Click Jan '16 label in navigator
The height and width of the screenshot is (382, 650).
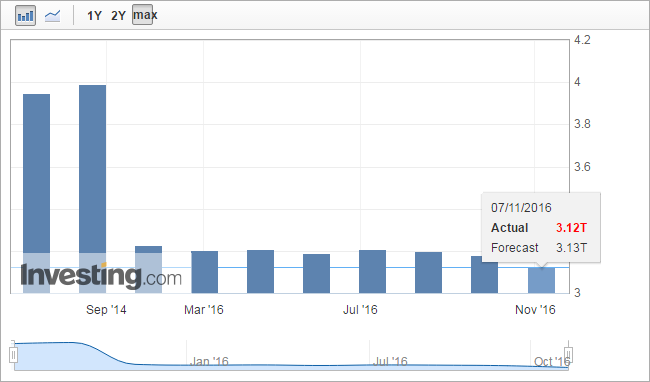tap(209, 361)
